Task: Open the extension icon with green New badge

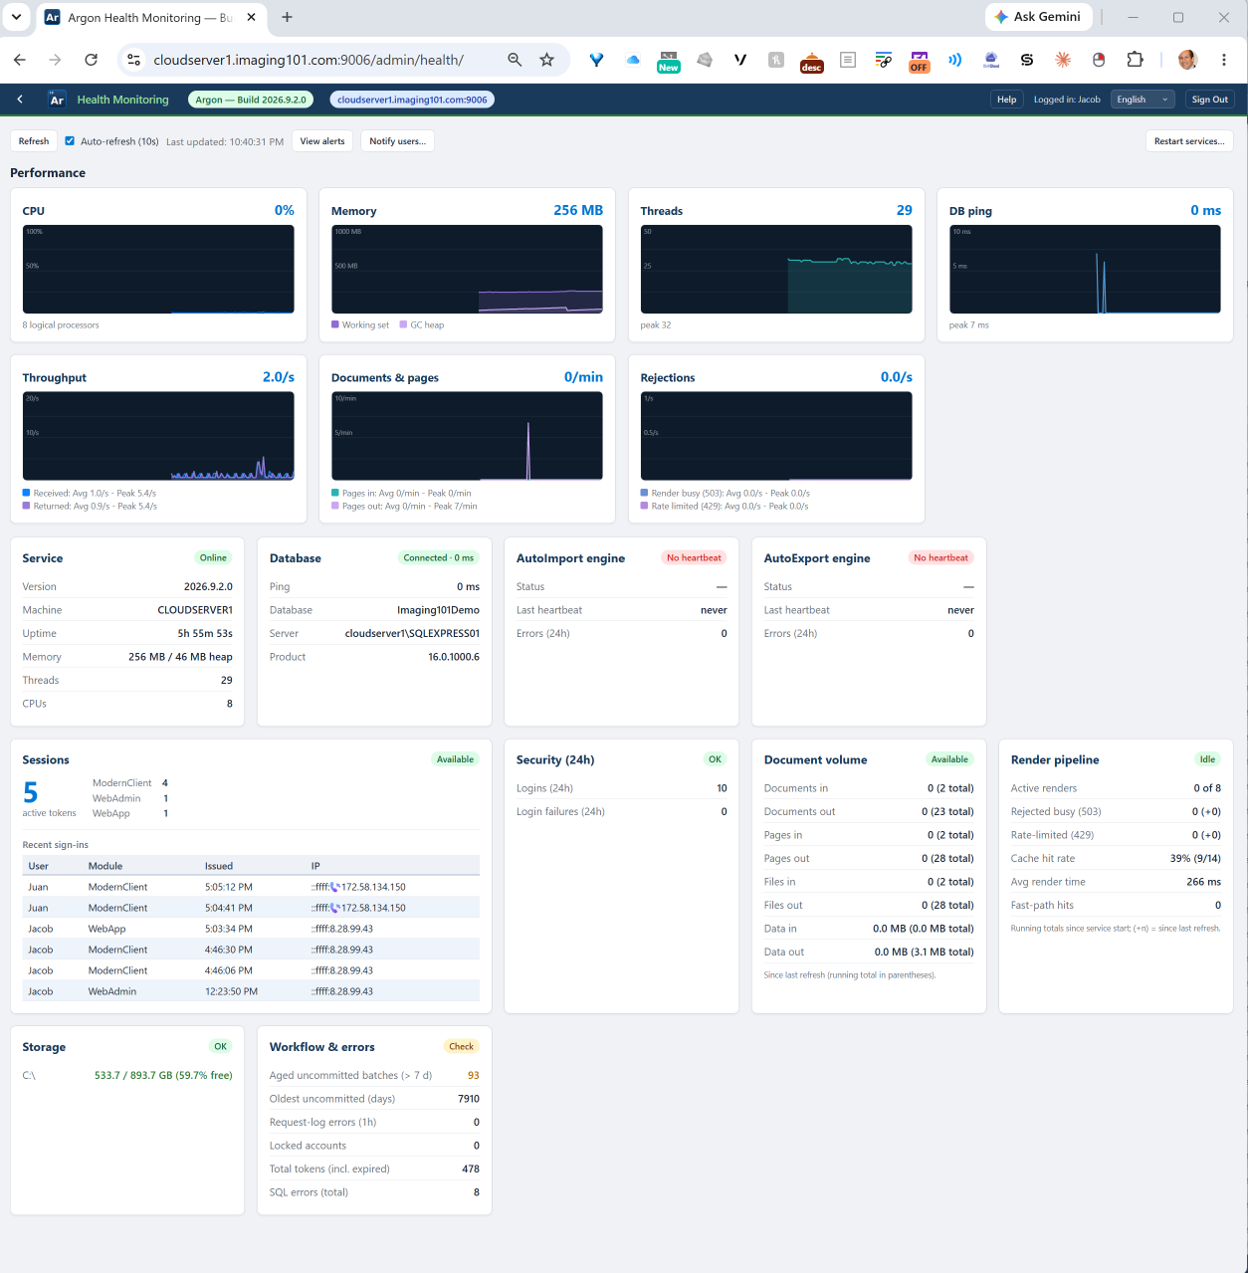Action: [x=668, y=61]
